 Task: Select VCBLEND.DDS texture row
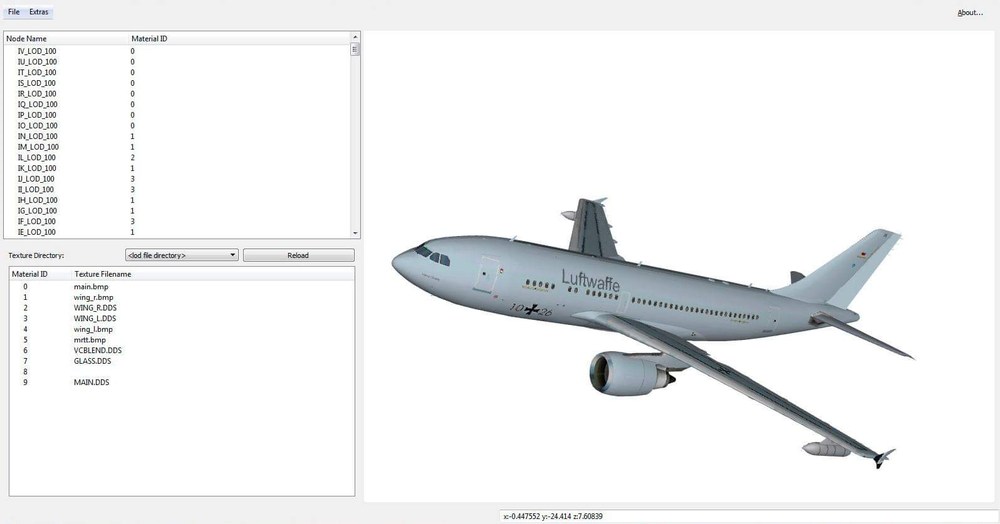(182, 351)
